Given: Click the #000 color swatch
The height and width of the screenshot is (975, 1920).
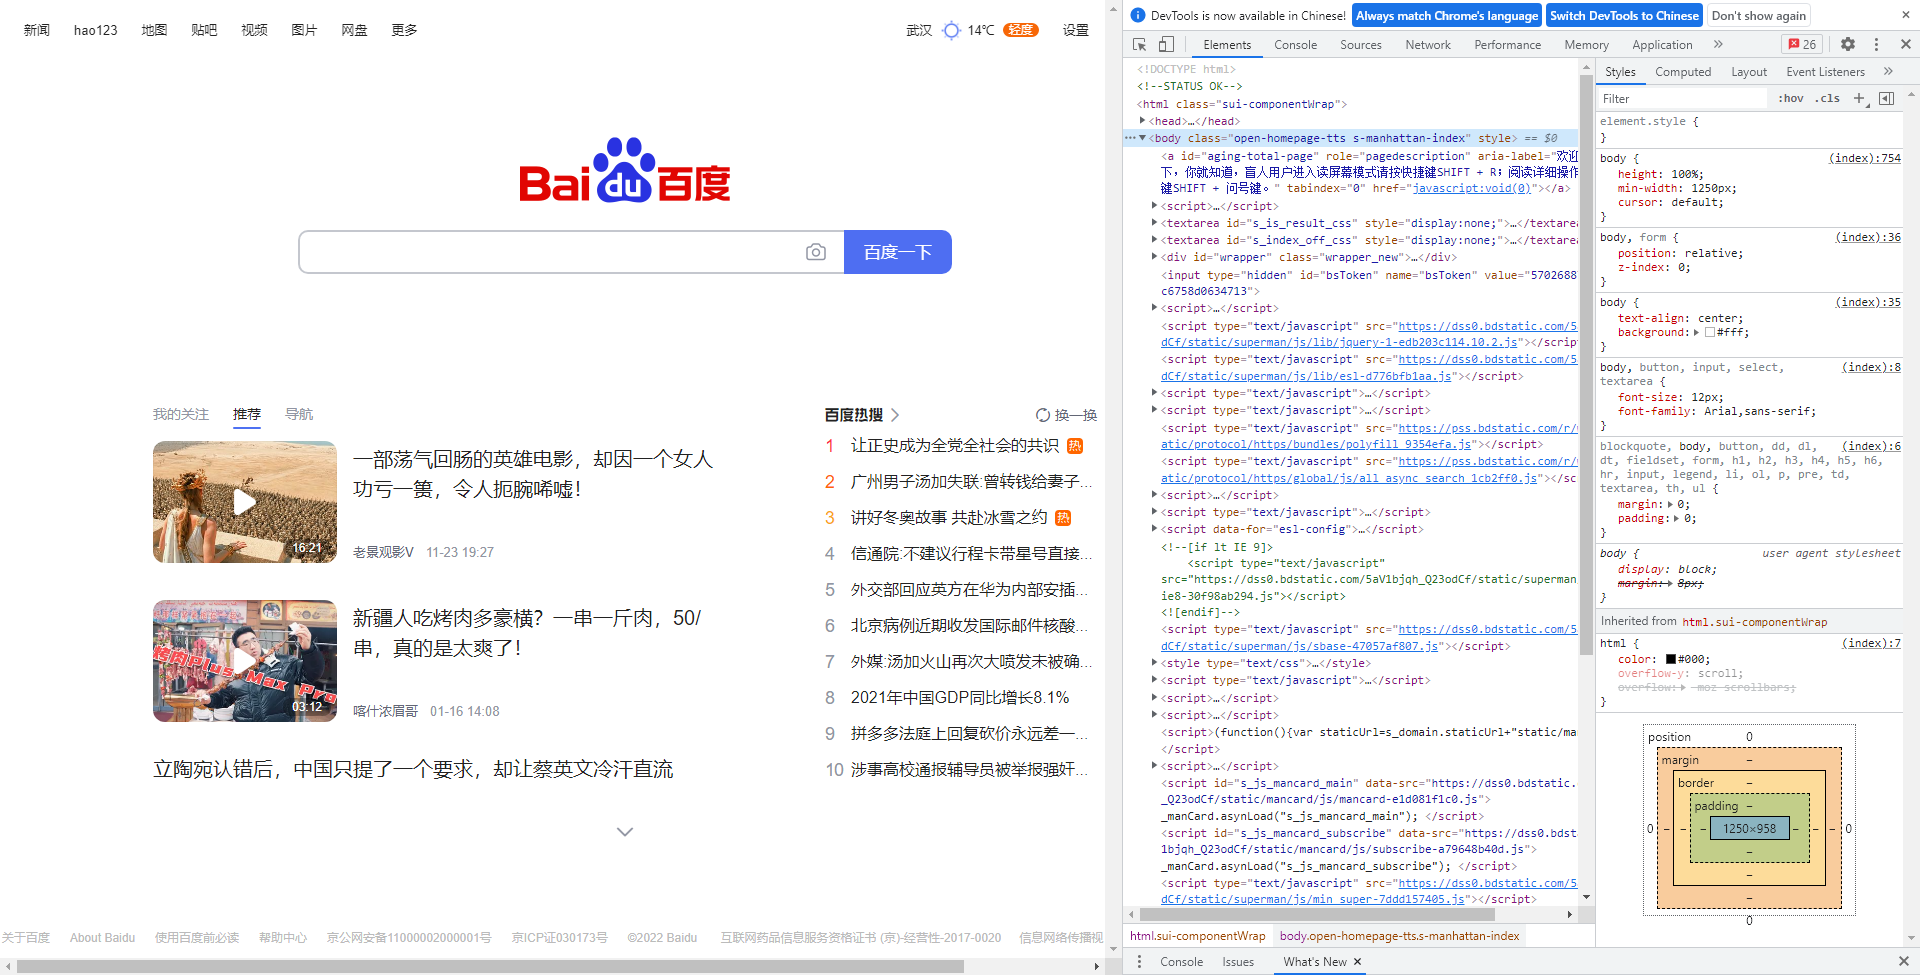Looking at the screenshot, I should [1671, 659].
